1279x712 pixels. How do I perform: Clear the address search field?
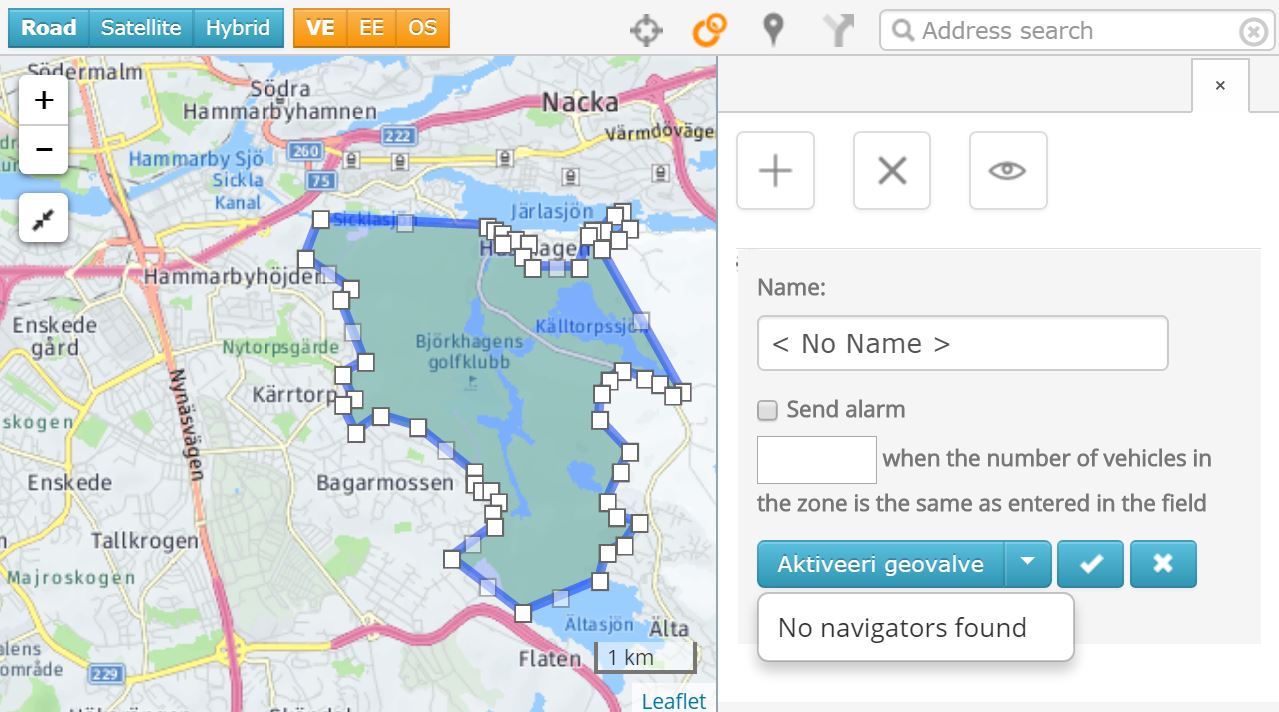pyautogui.click(x=1252, y=32)
